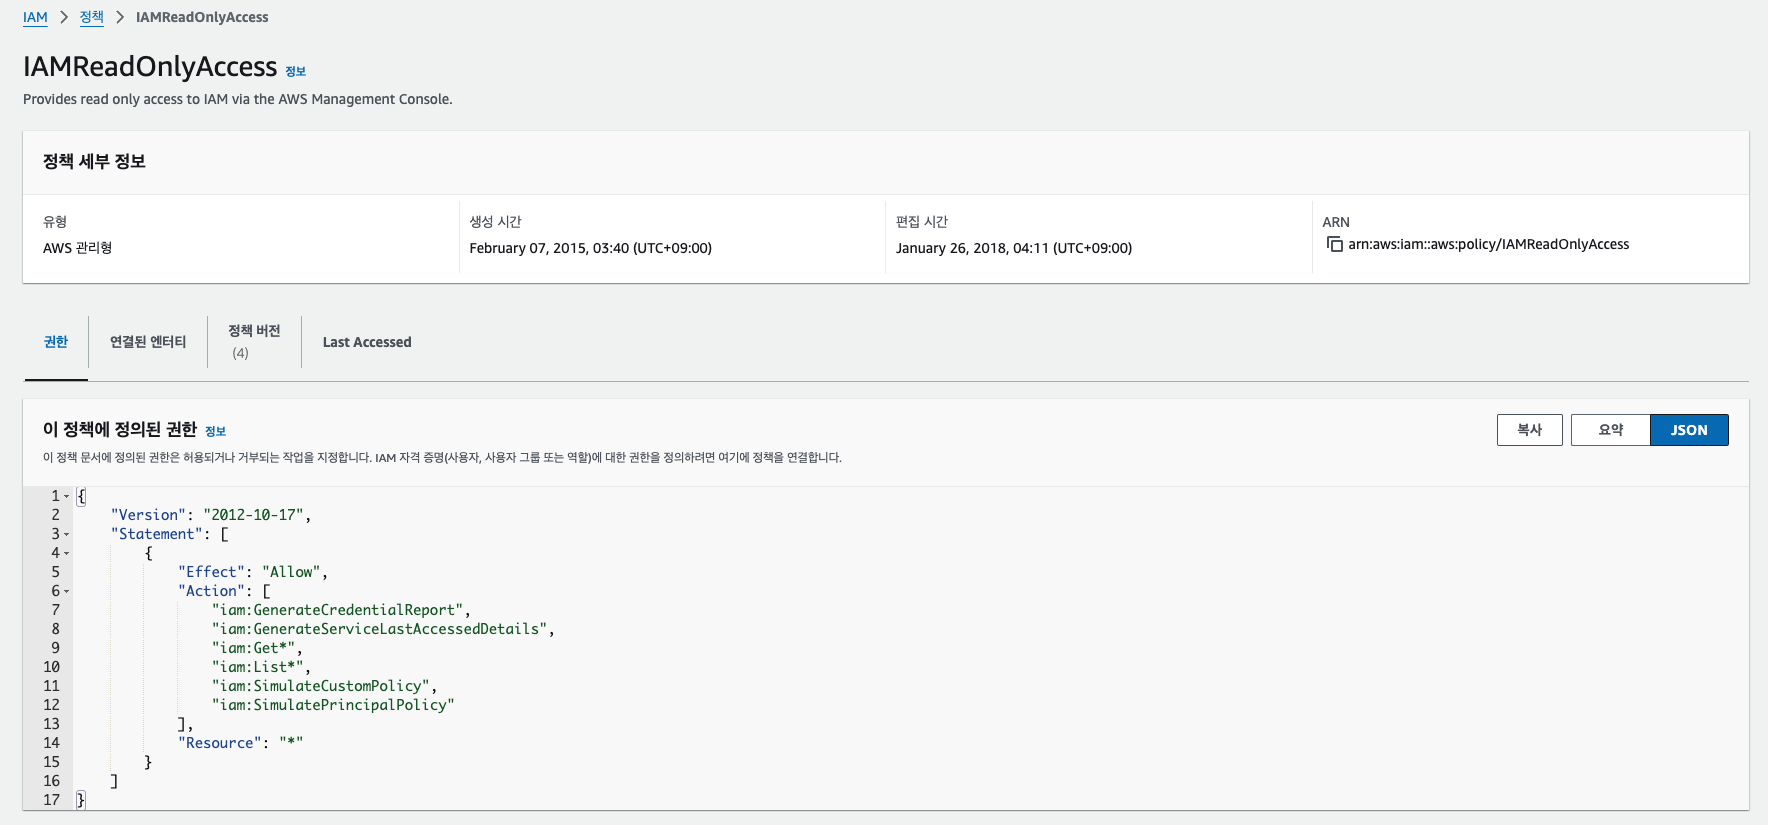This screenshot has width=1768, height=825.
Task: Go to IAM via the breadcrumb
Action: pyautogui.click(x=35, y=17)
